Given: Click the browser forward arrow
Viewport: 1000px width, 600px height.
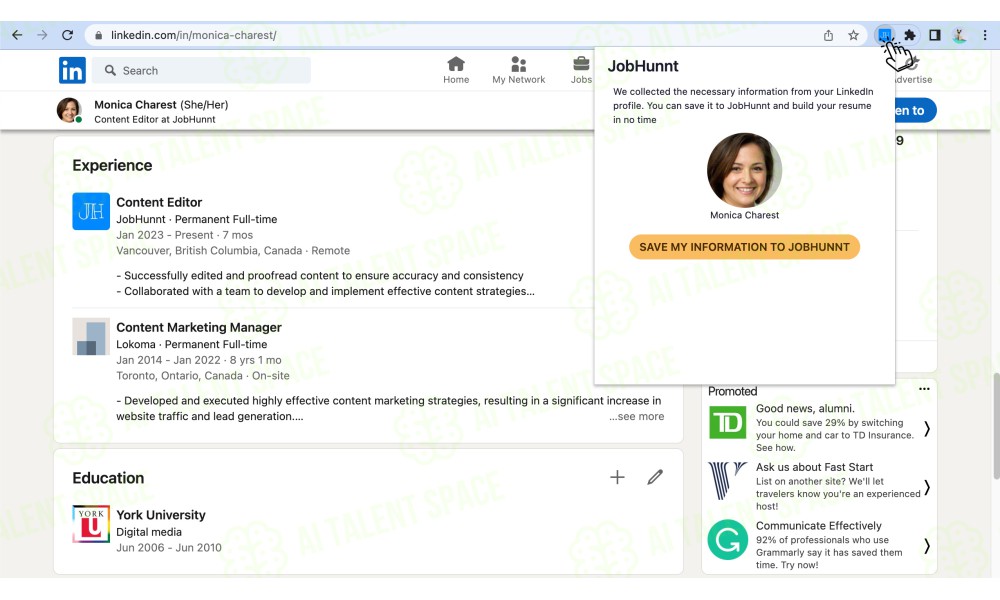Looking at the screenshot, I should point(42,35).
